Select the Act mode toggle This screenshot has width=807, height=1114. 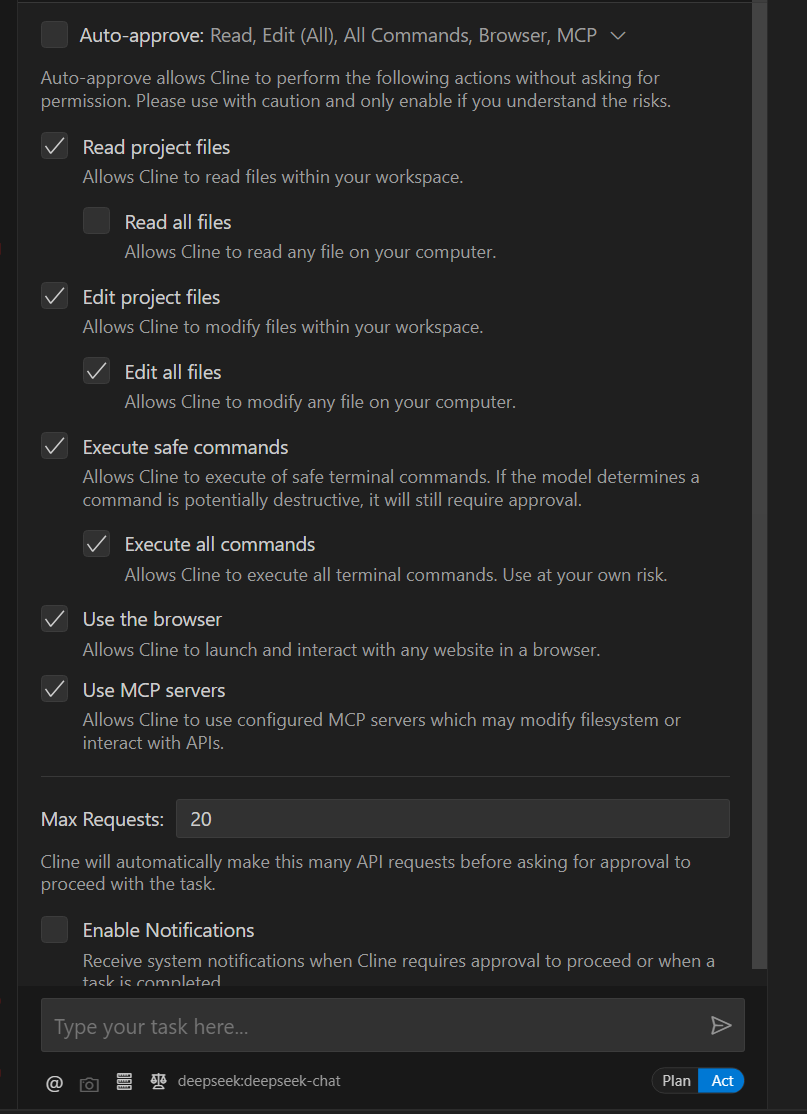[x=722, y=1081]
